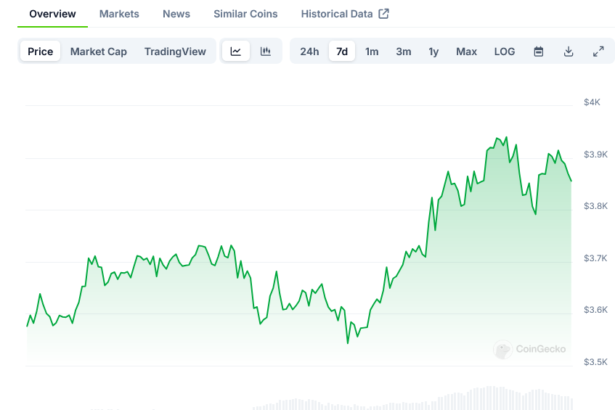
Task: Switch chart to TradingView mode
Action: pyautogui.click(x=177, y=52)
